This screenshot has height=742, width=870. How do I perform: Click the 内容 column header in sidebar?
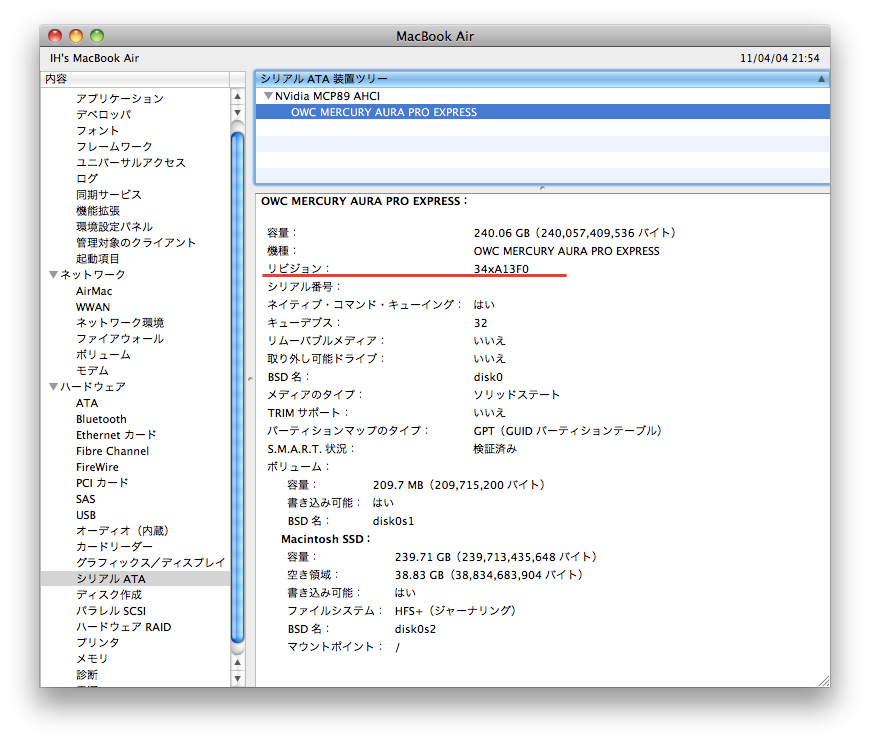pyautogui.click(x=135, y=79)
